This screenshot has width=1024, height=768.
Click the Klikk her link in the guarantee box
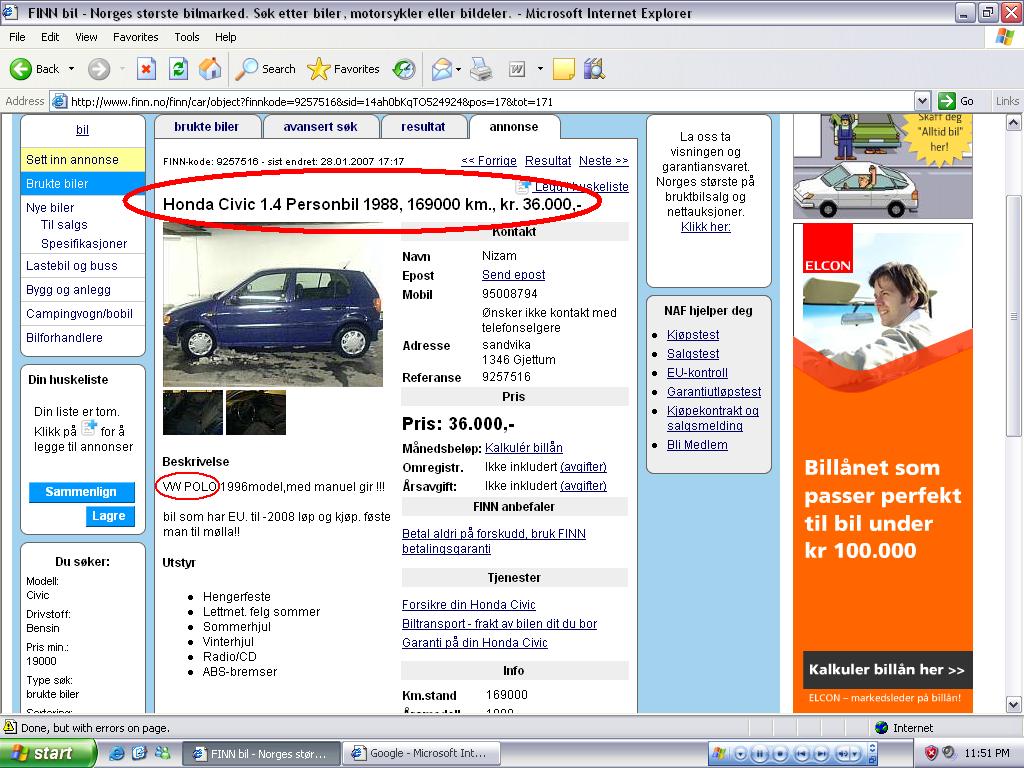[706, 227]
